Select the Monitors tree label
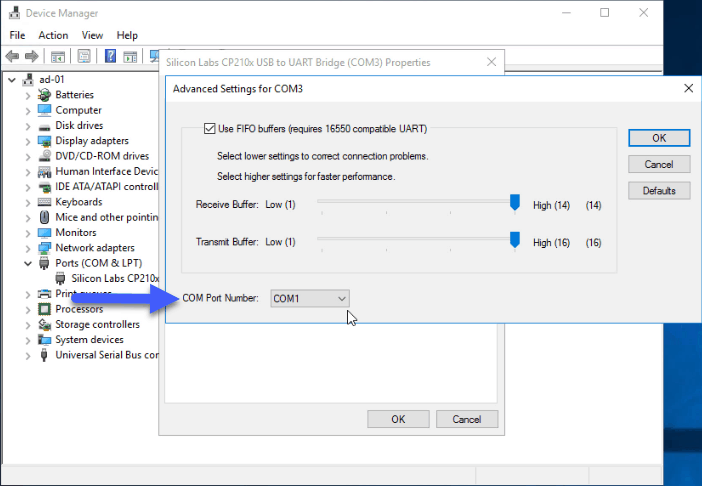 (76, 233)
